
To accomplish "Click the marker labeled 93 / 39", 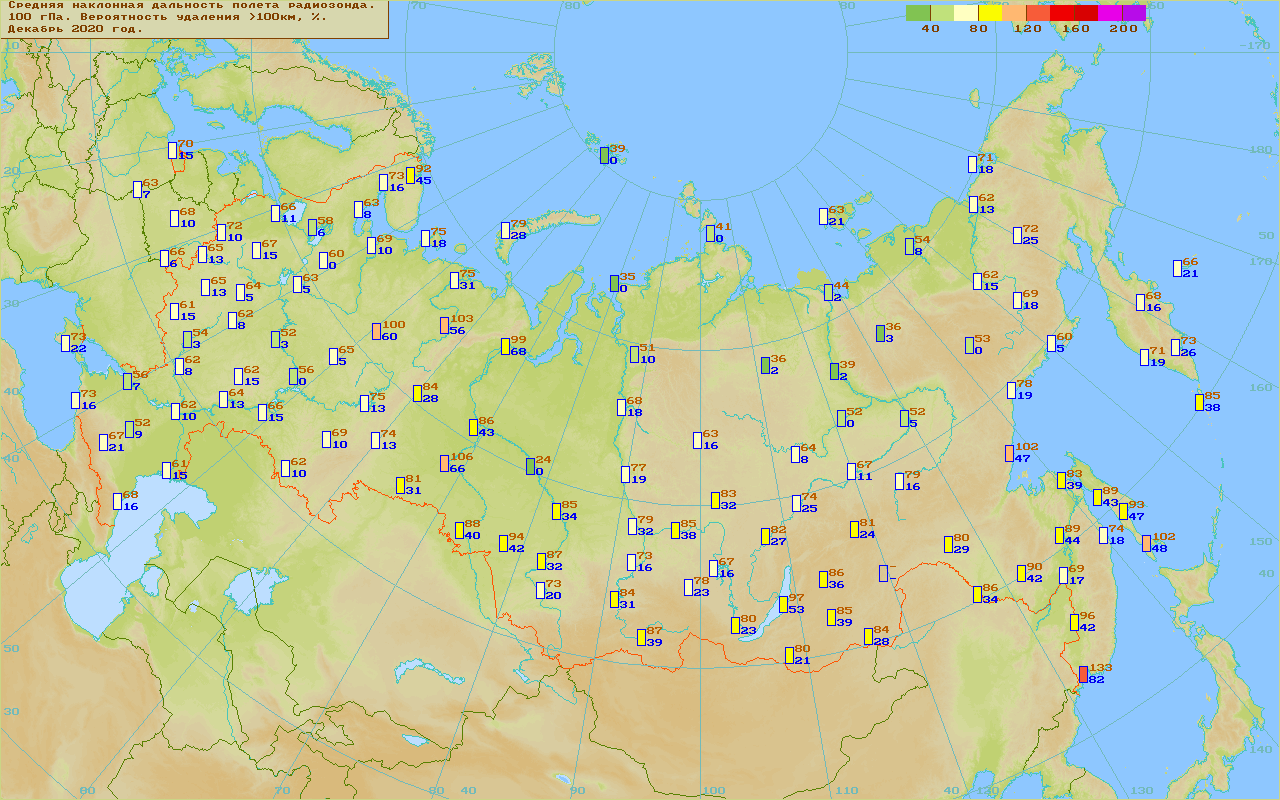I will (x=1062, y=480).
